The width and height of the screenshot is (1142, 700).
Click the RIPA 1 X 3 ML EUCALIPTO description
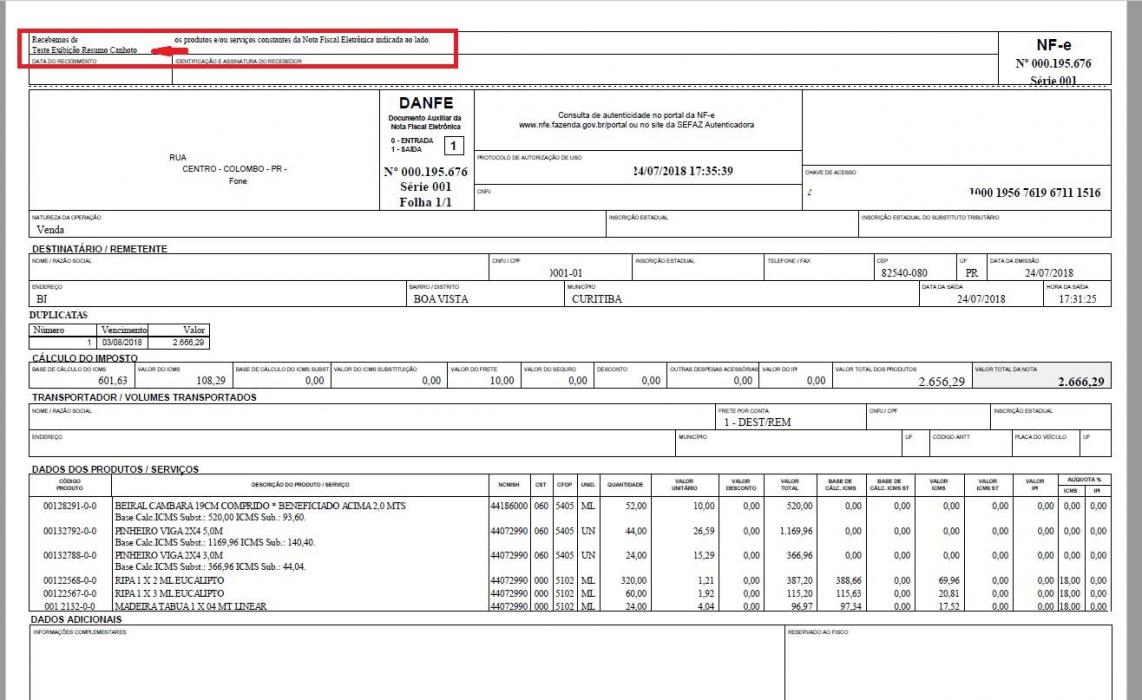click(x=170, y=594)
